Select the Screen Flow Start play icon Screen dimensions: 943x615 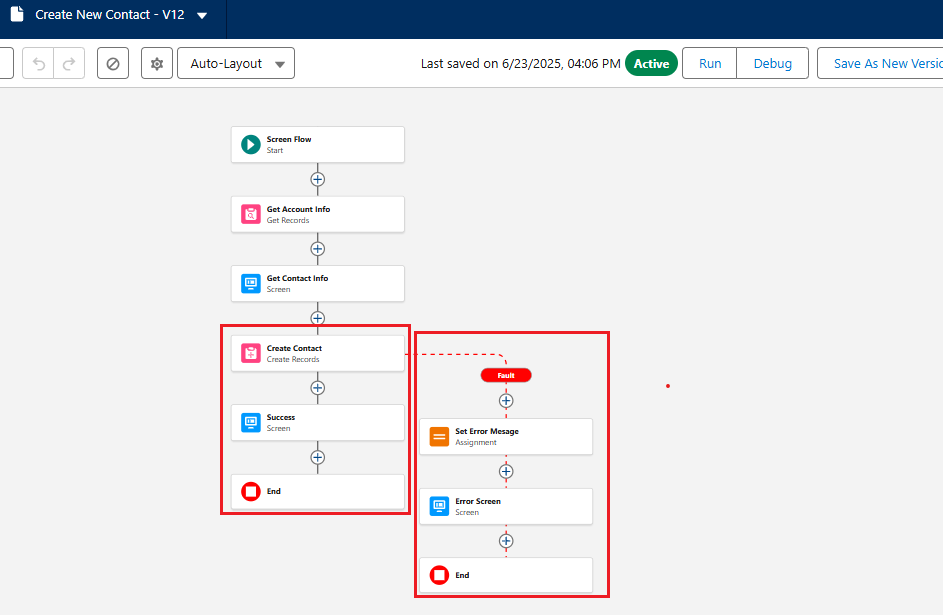(x=251, y=144)
